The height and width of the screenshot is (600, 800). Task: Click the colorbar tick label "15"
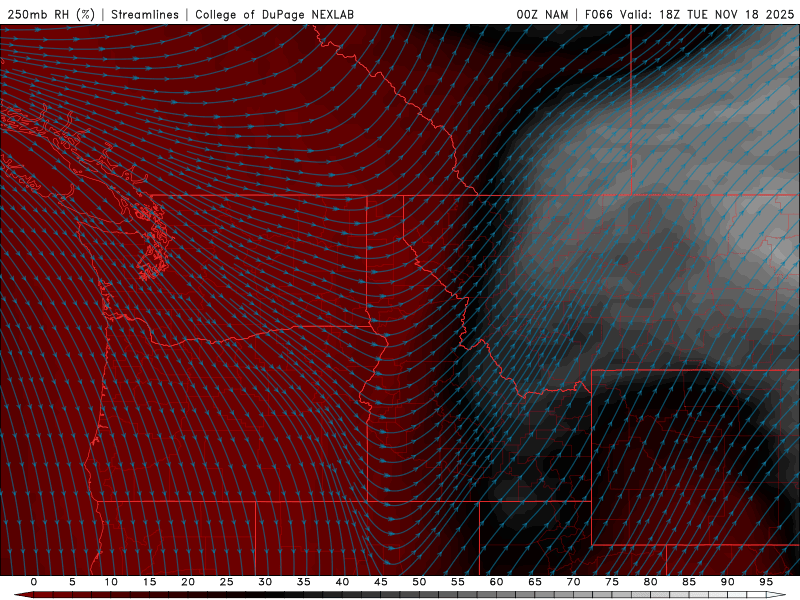pyautogui.click(x=149, y=582)
